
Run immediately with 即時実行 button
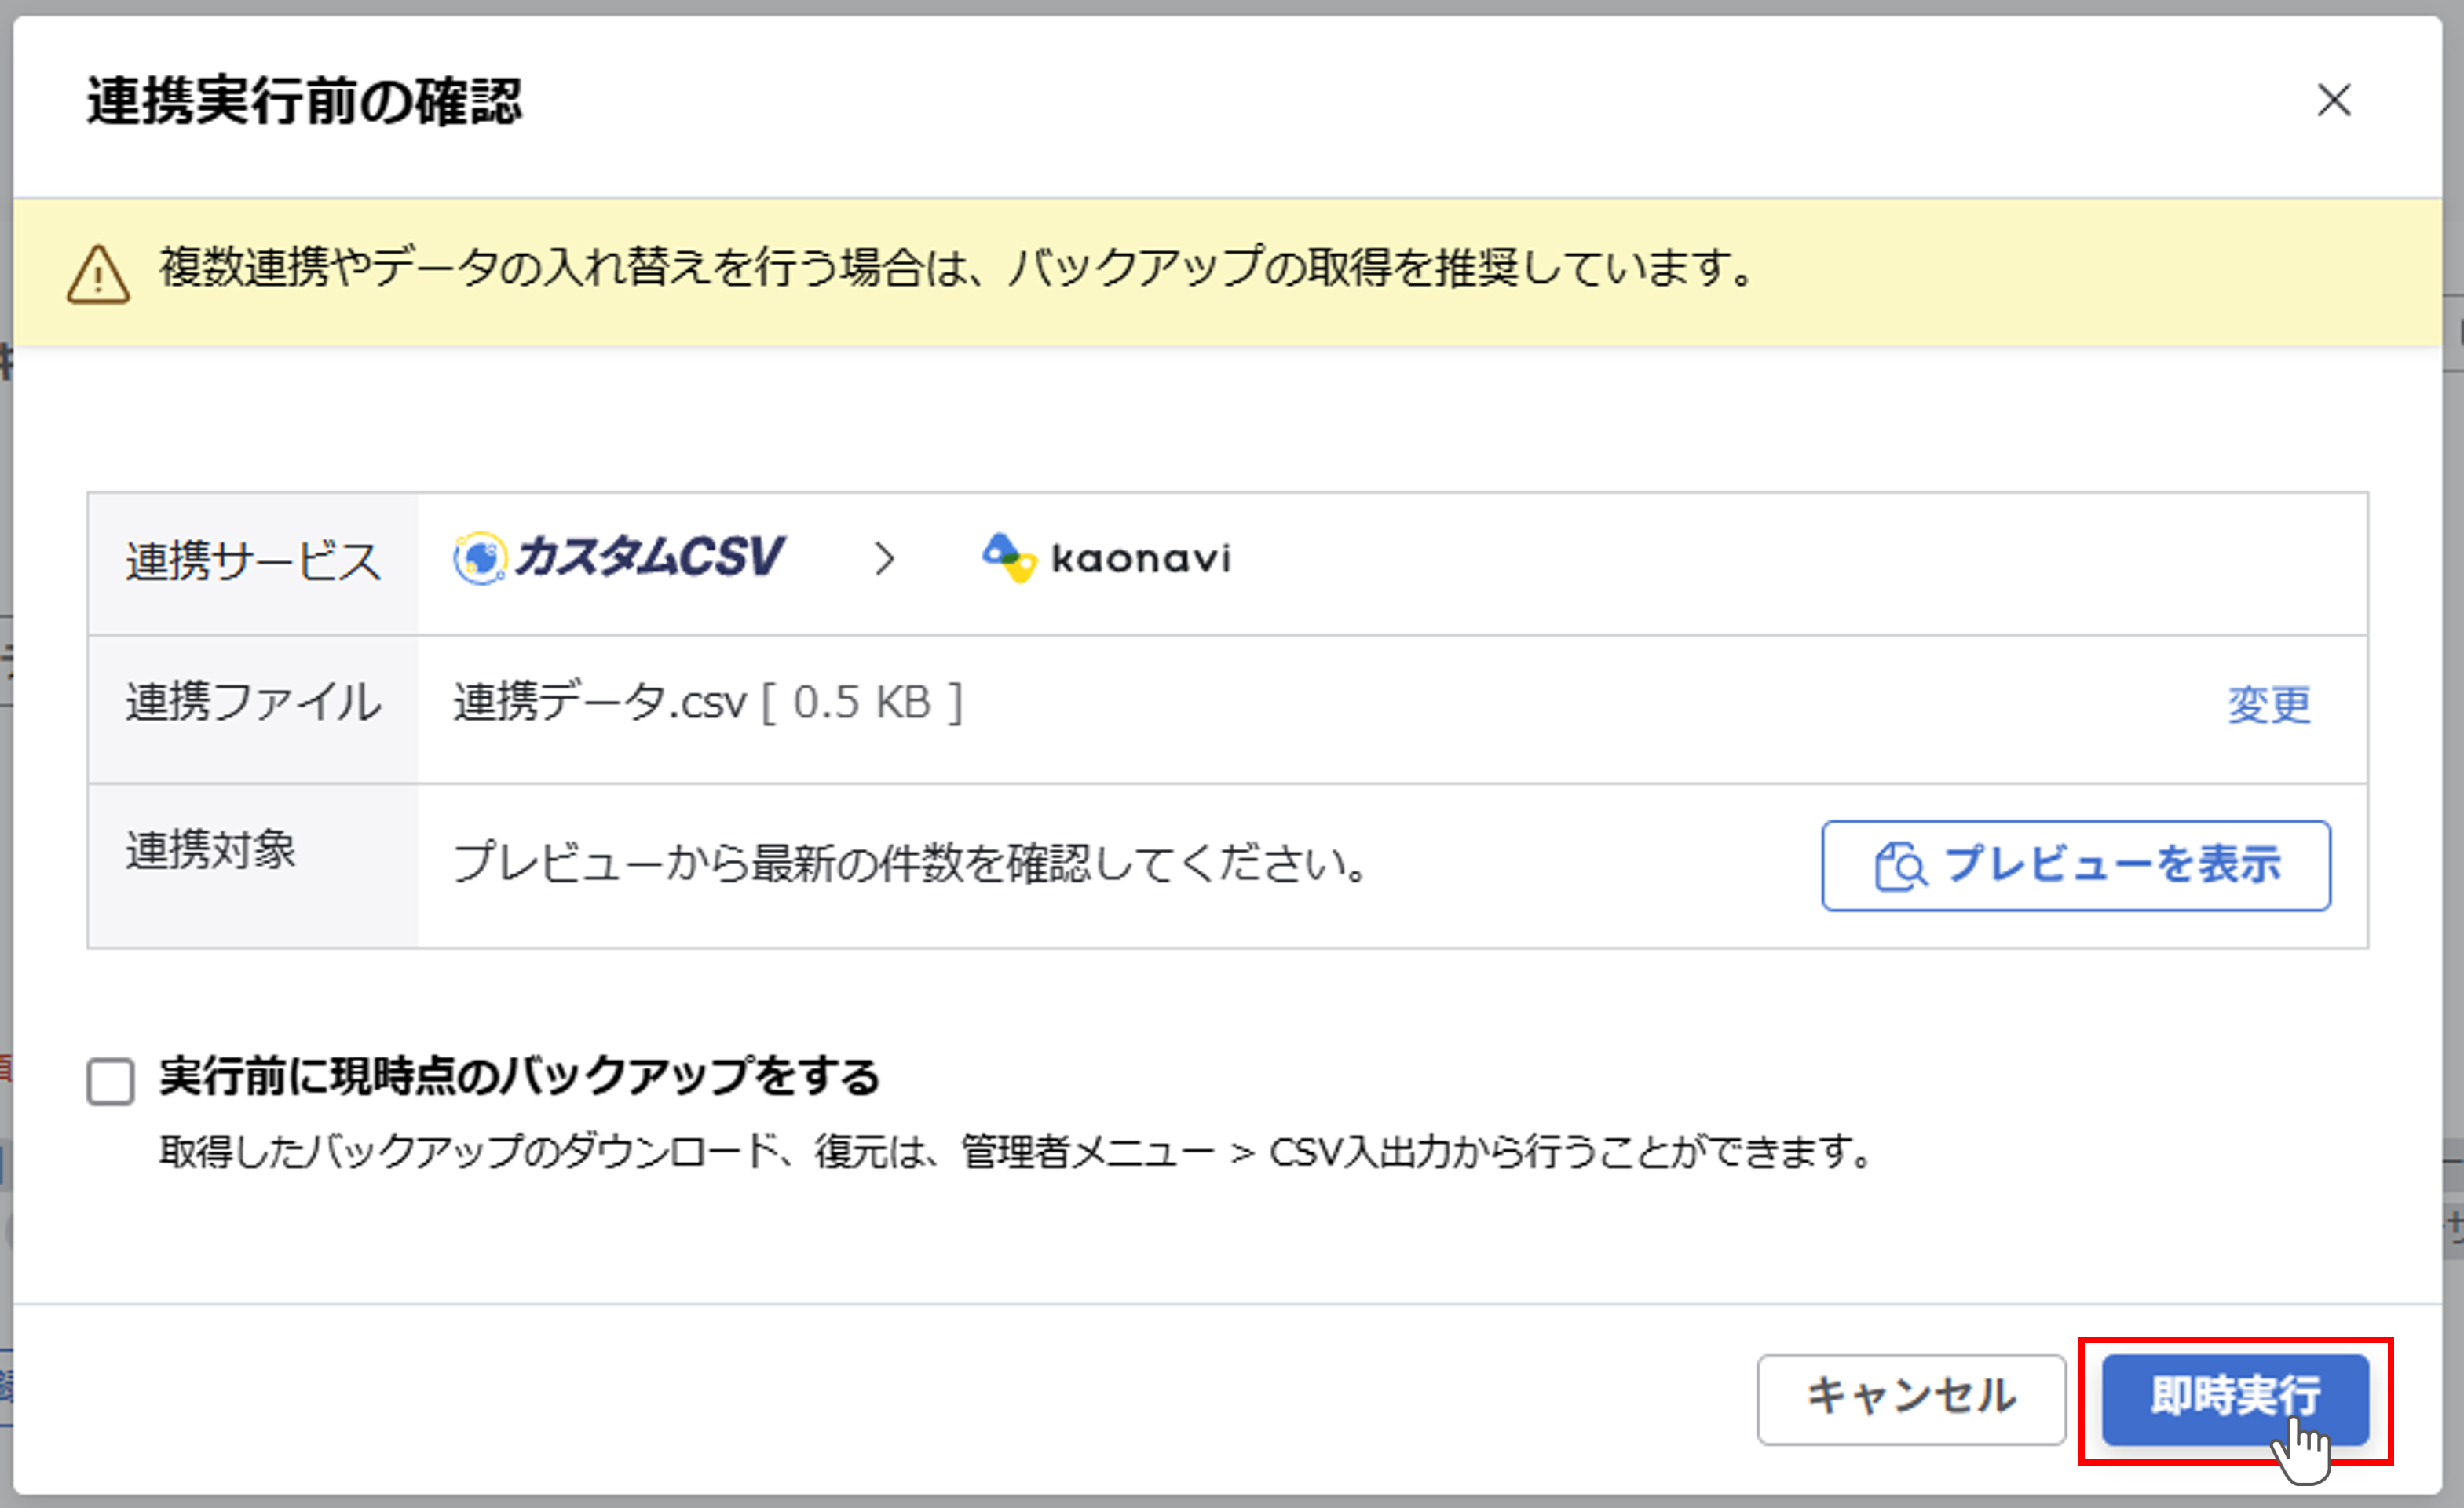click(2236, 1399)
